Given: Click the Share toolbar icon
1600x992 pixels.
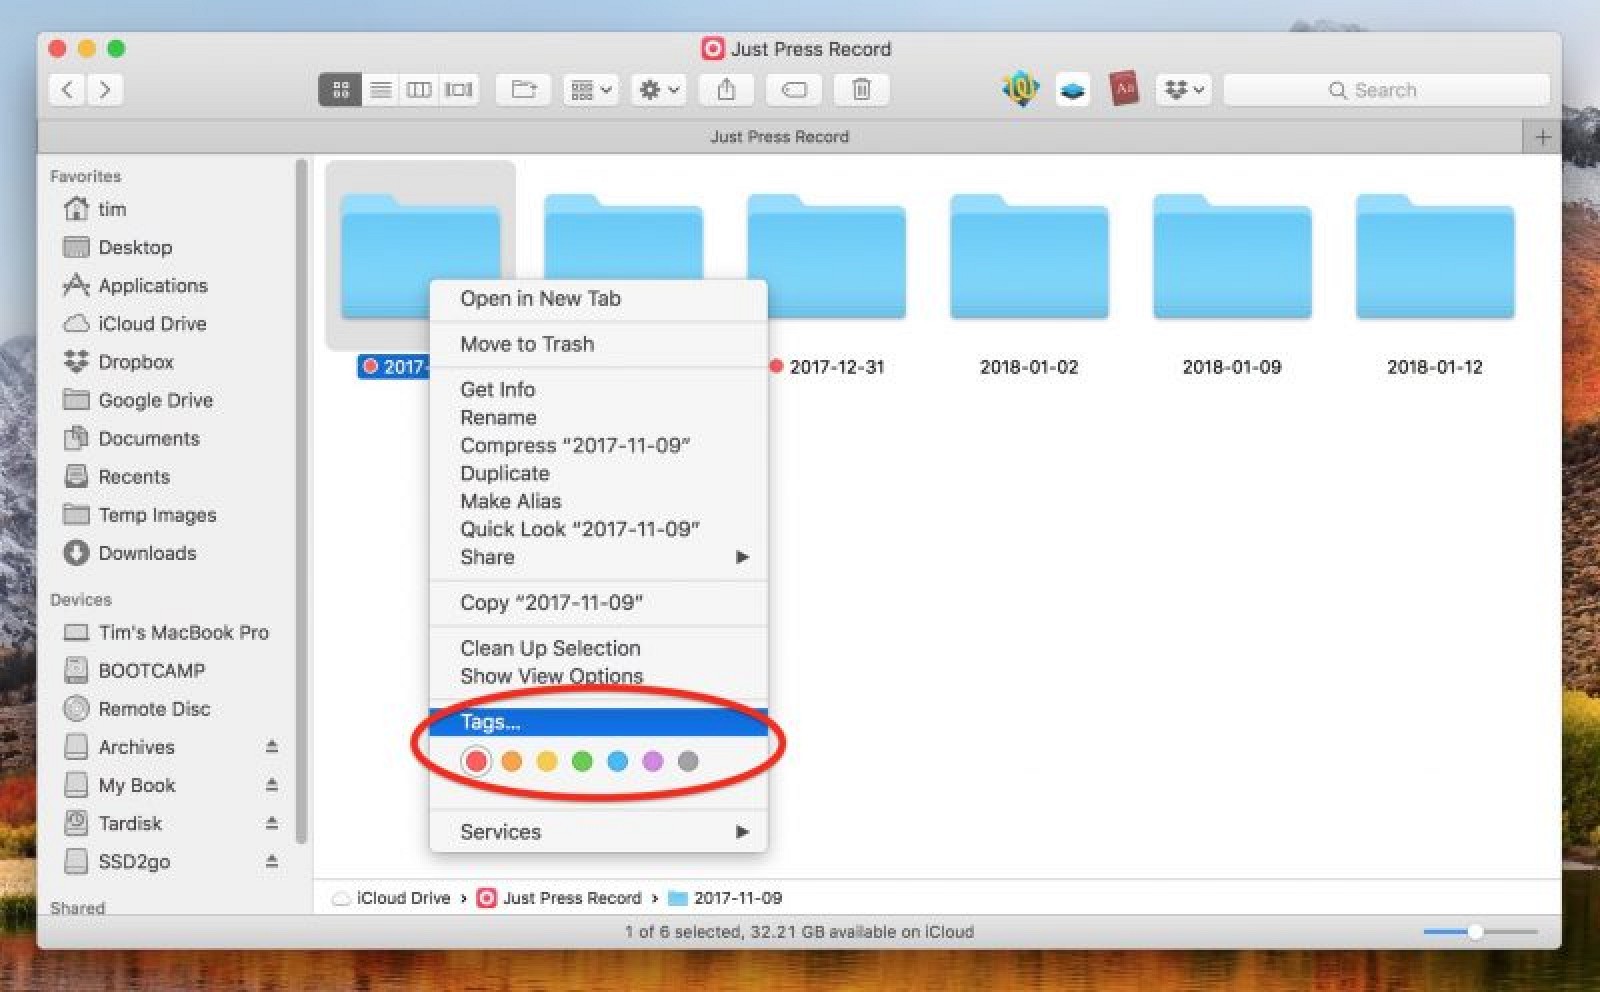Looking at the screenshot, I should click(727, 90).
